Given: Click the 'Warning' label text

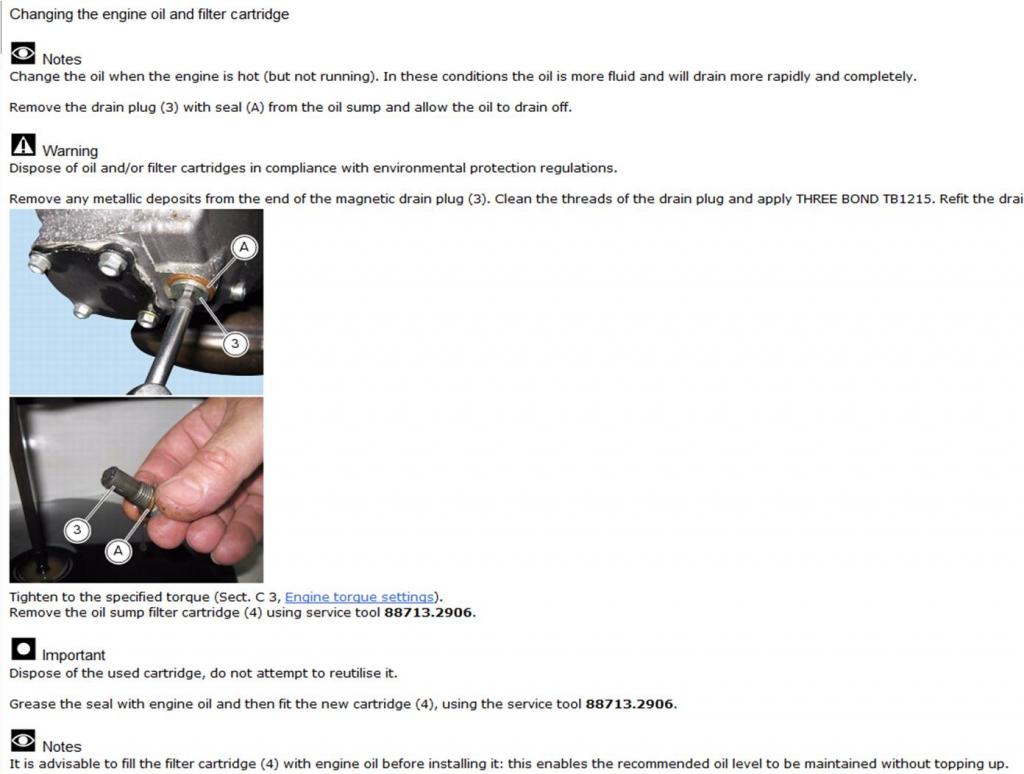Looking at the screenshot, I should click(x=70, y=151).
